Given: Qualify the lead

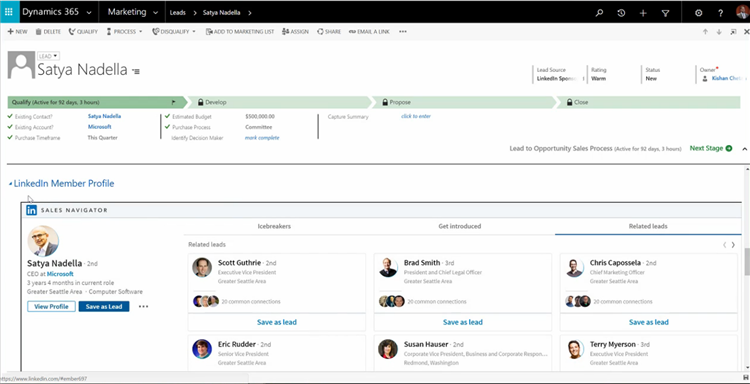Looking at the screenshot, I should point(83,32).
